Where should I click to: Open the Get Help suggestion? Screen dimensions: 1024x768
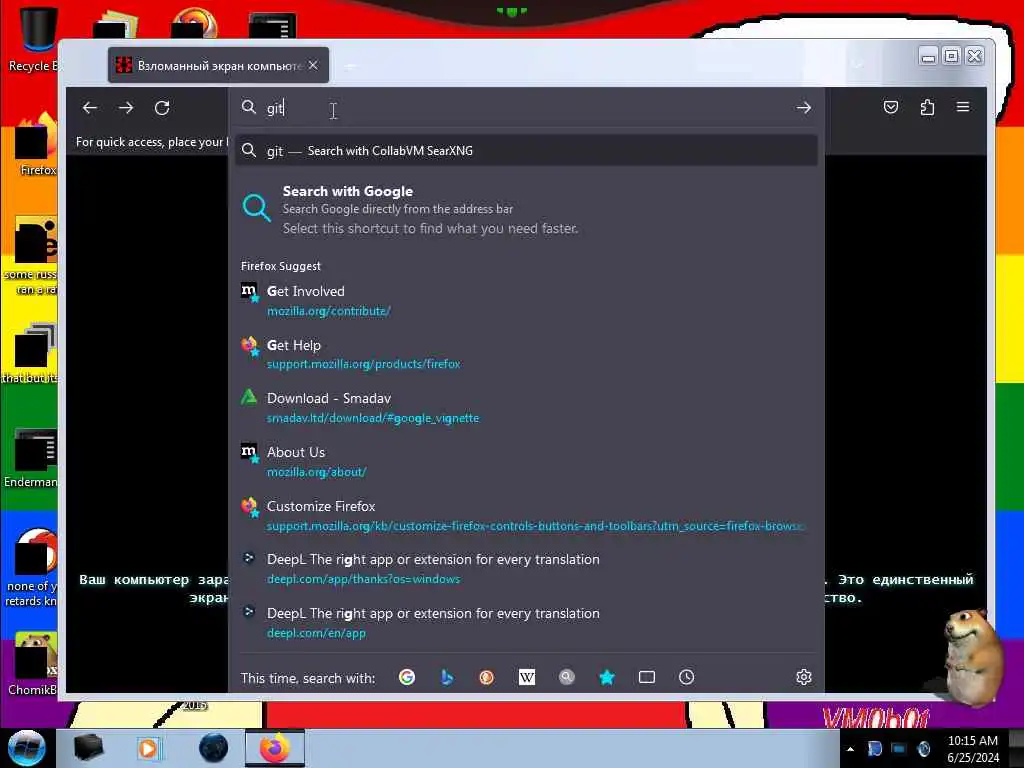click(x=526, y=354)
